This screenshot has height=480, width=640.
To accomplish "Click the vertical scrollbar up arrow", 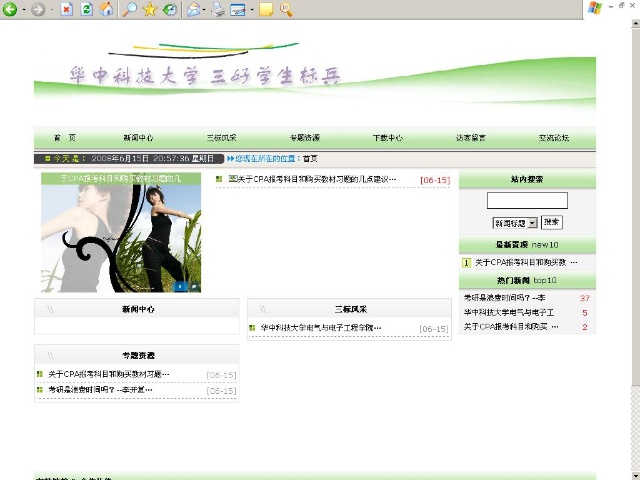I will 636,24.
